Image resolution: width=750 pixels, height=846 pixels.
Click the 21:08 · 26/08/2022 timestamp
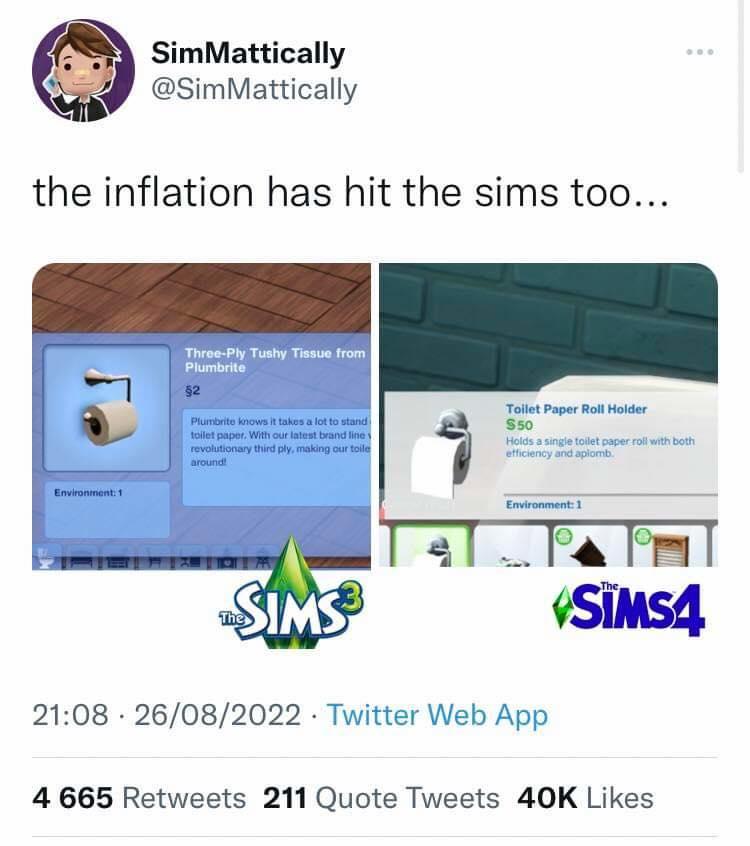point(167,715)
